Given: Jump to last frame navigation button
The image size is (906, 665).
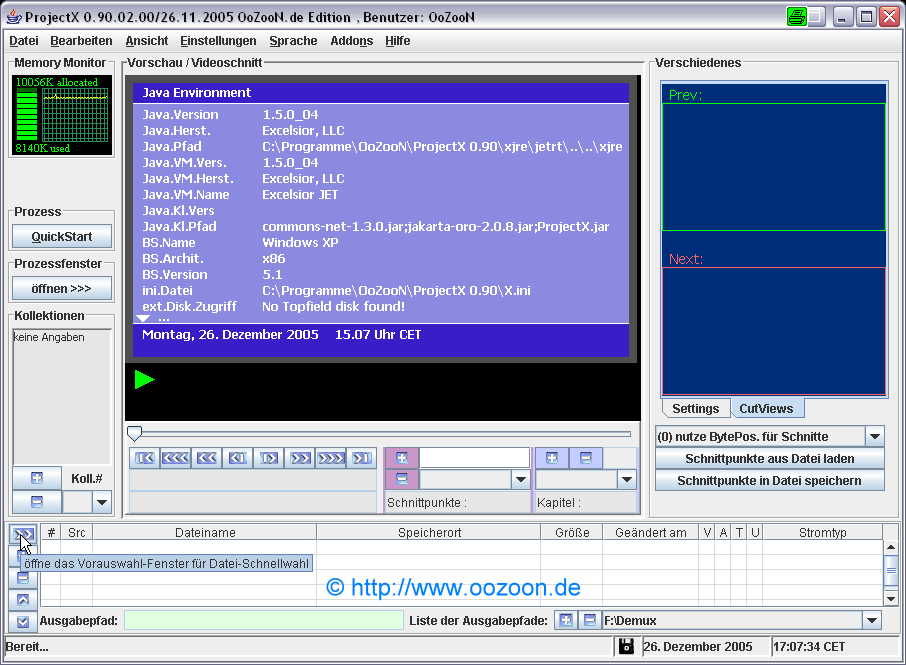Looking at the screenshot, I should (362, 458).
